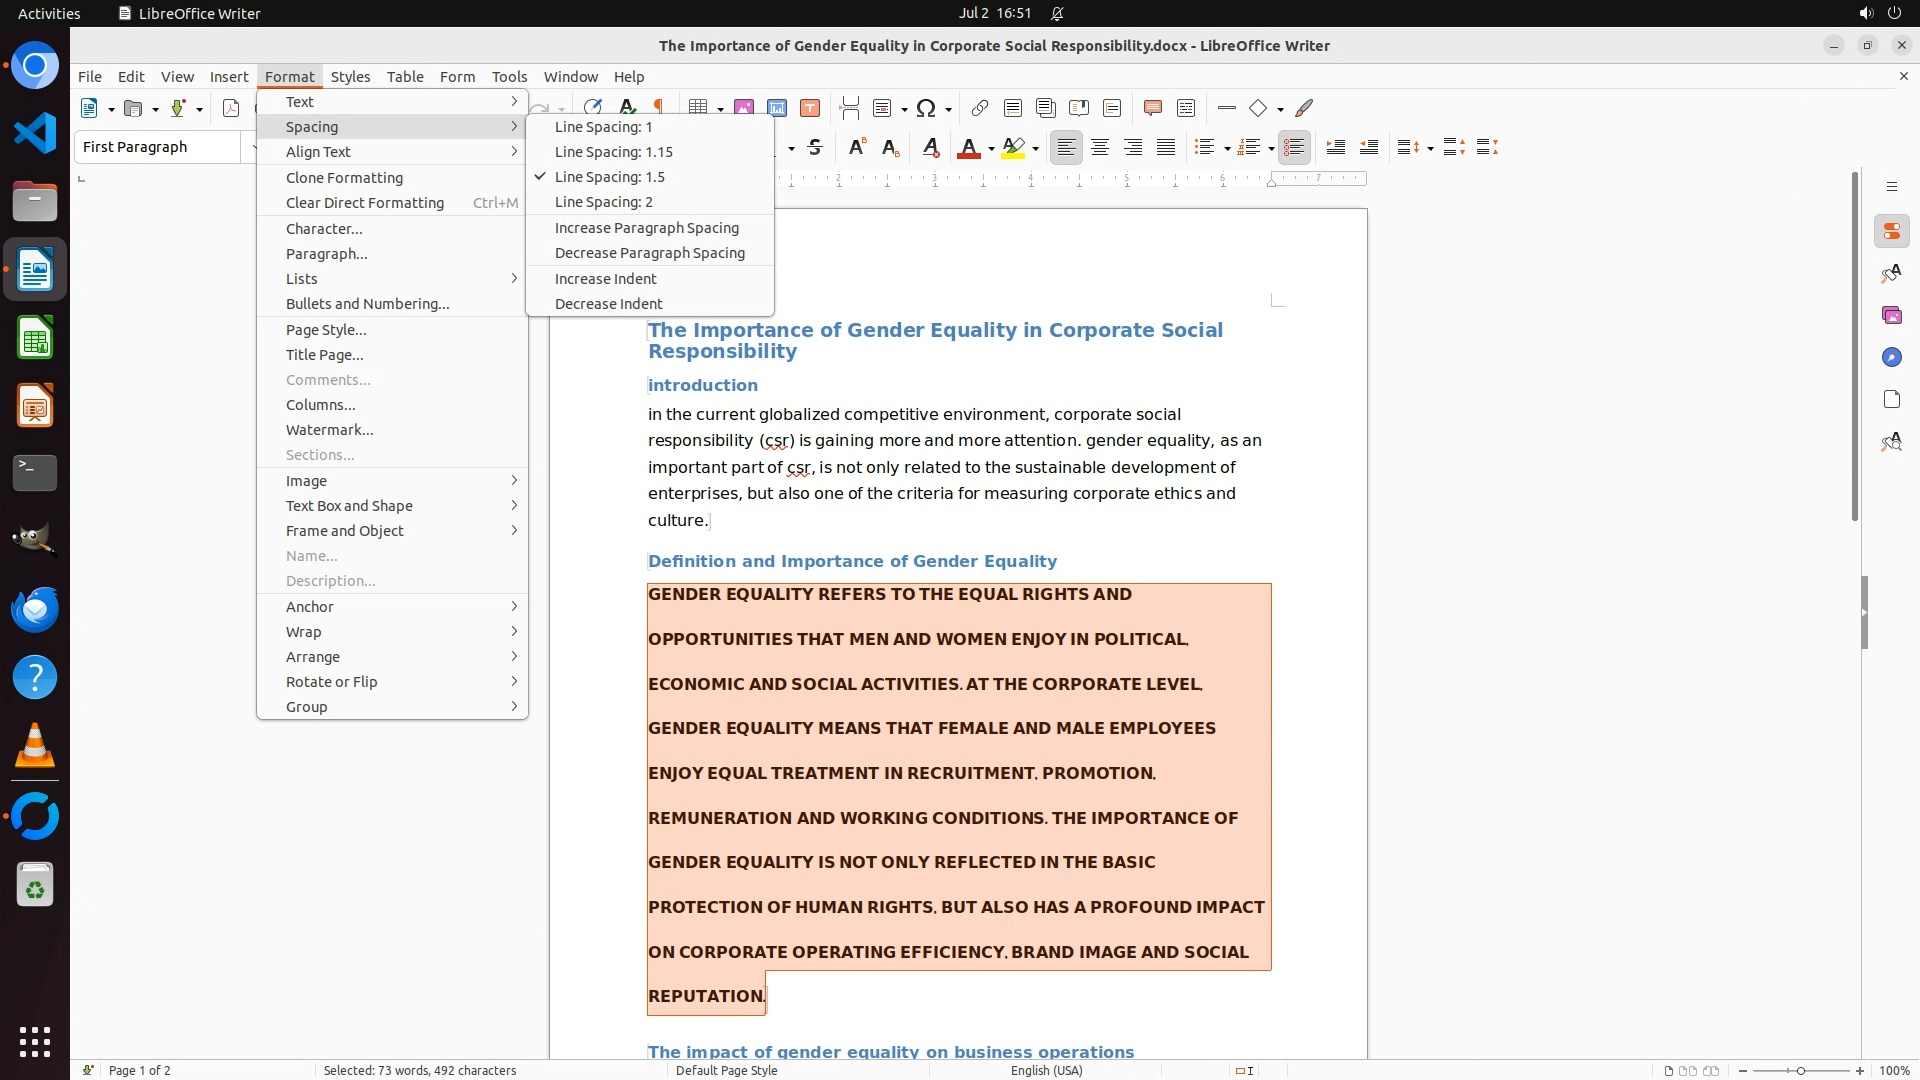Open the Tools menu

coord(509,76)
